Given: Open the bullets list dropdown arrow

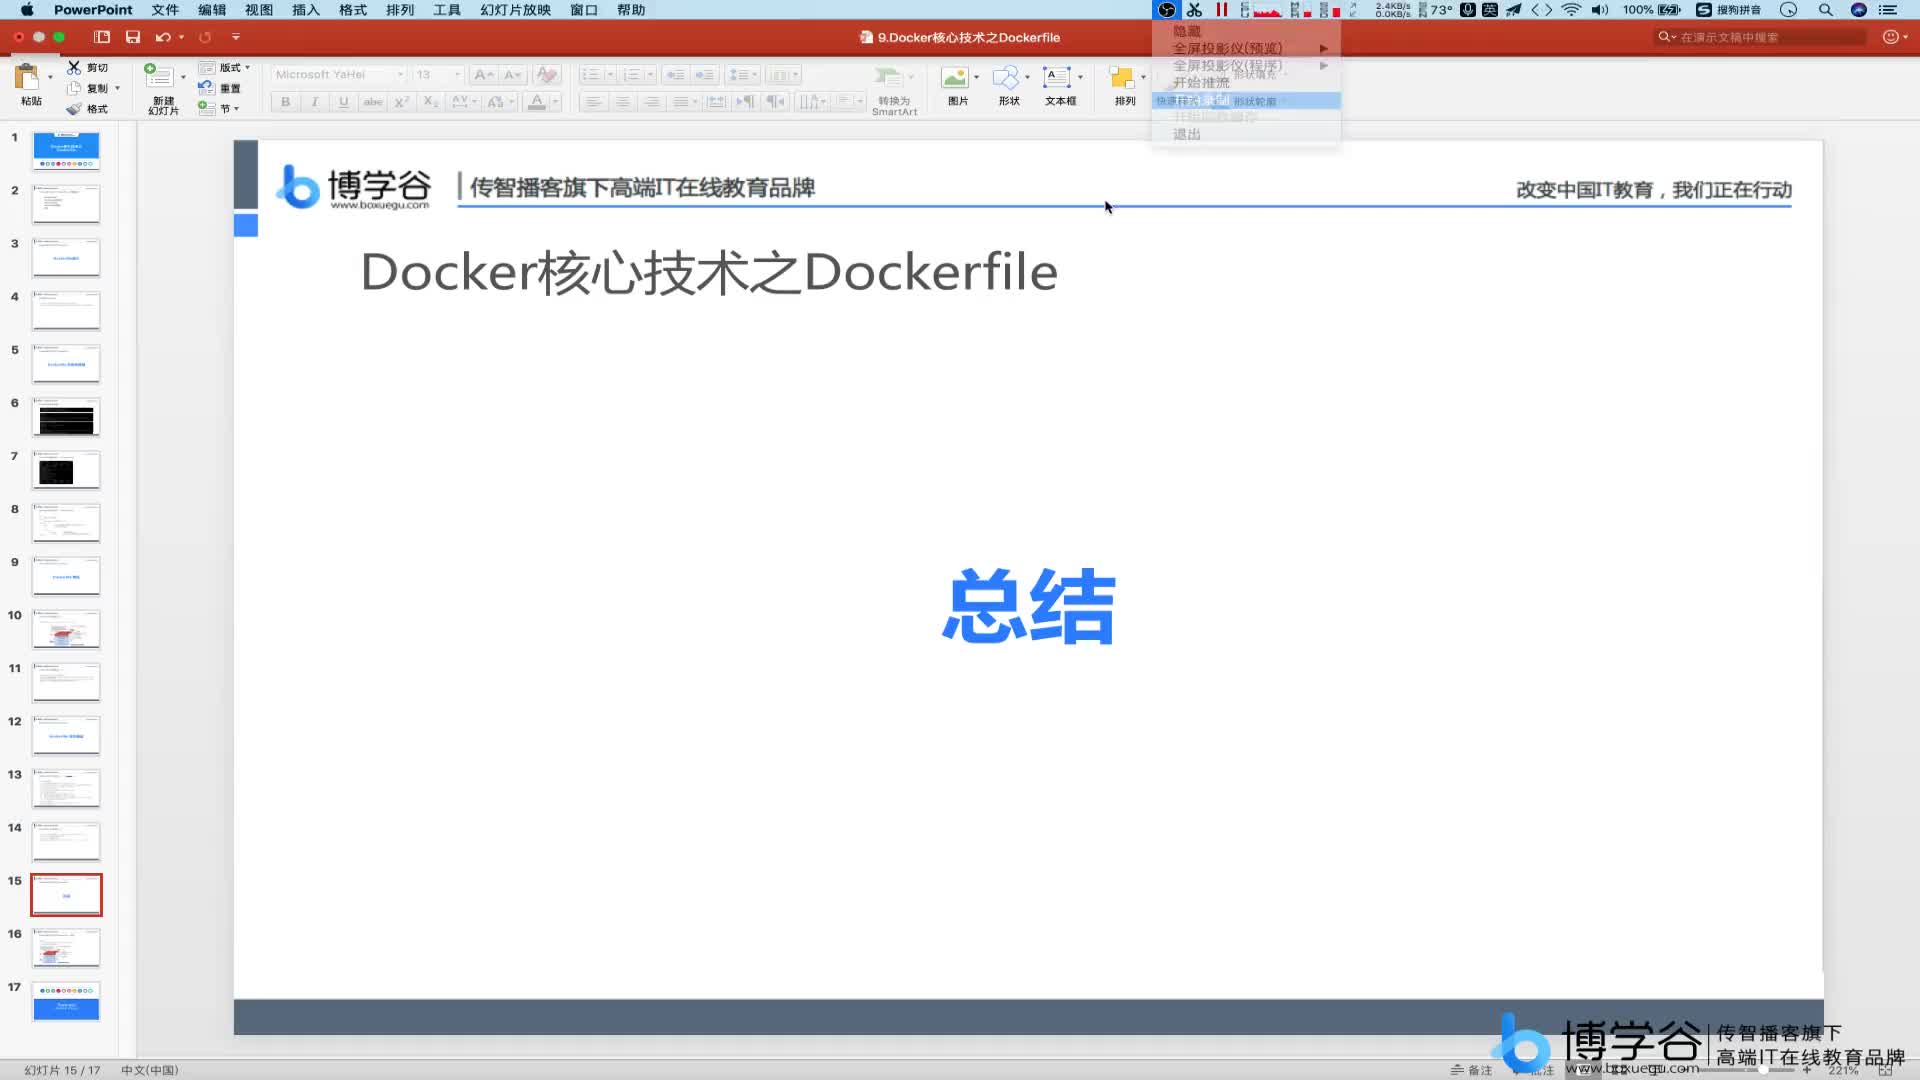Looking at the screenshot, I should coord(610,75).
